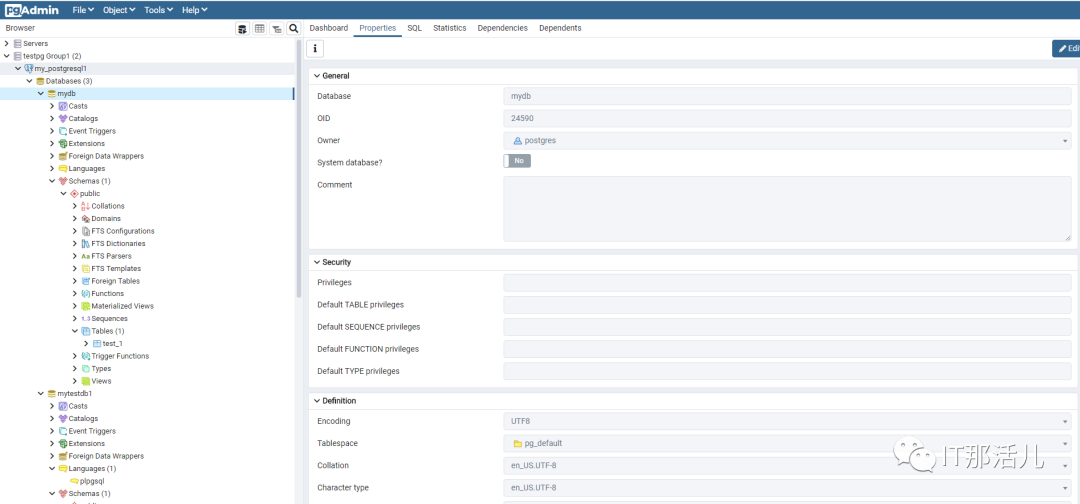
Task: Click the View Data table icon
Action: pyautogui.click(x=260, y=29)
